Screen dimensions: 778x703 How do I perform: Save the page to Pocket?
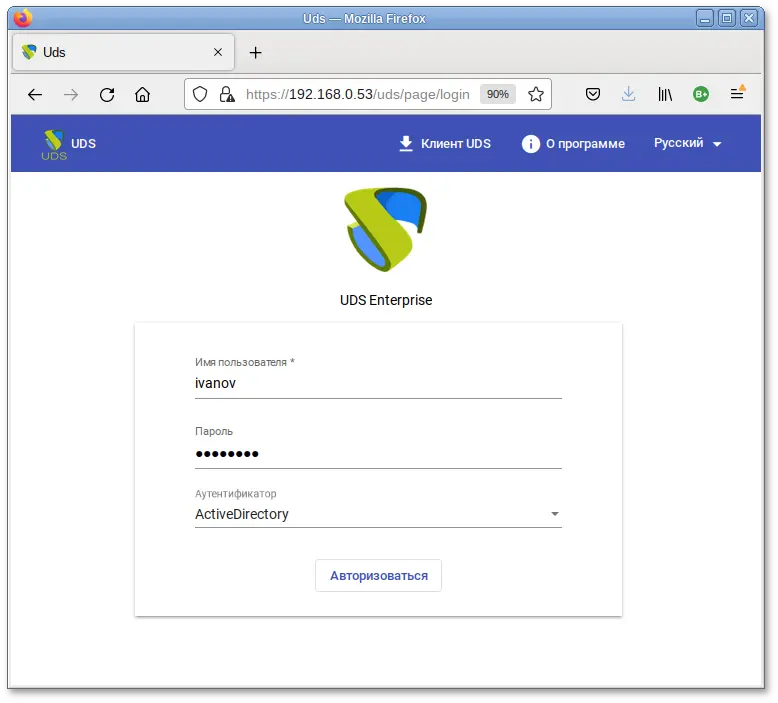593,94
